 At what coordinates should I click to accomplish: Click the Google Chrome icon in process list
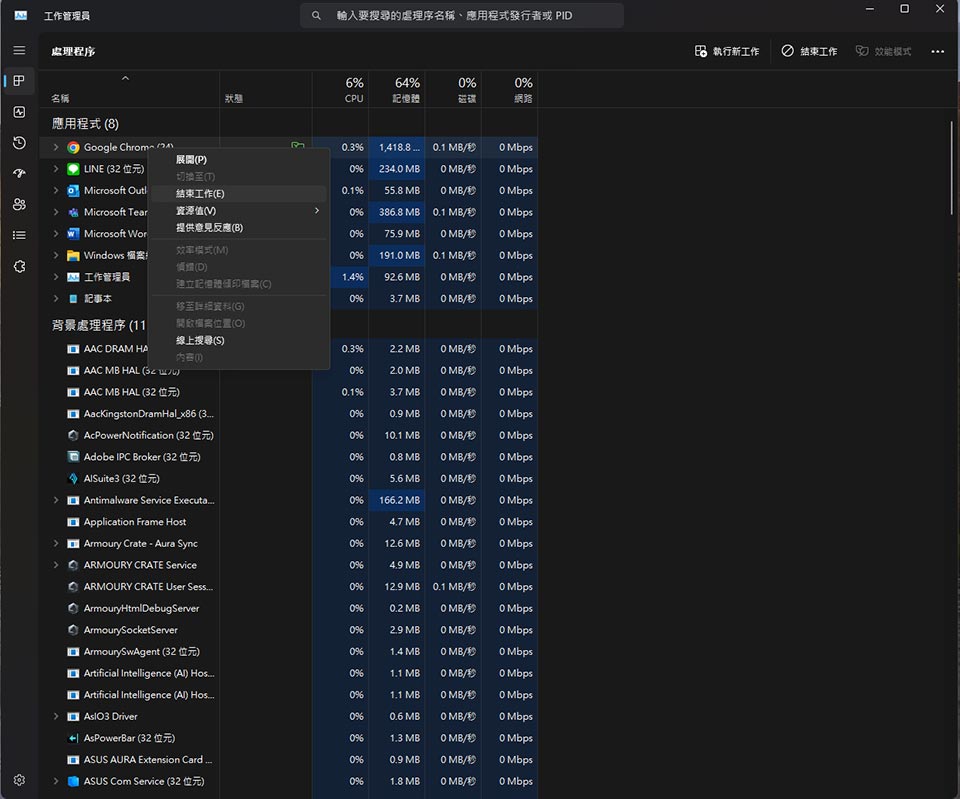(73, 148)
